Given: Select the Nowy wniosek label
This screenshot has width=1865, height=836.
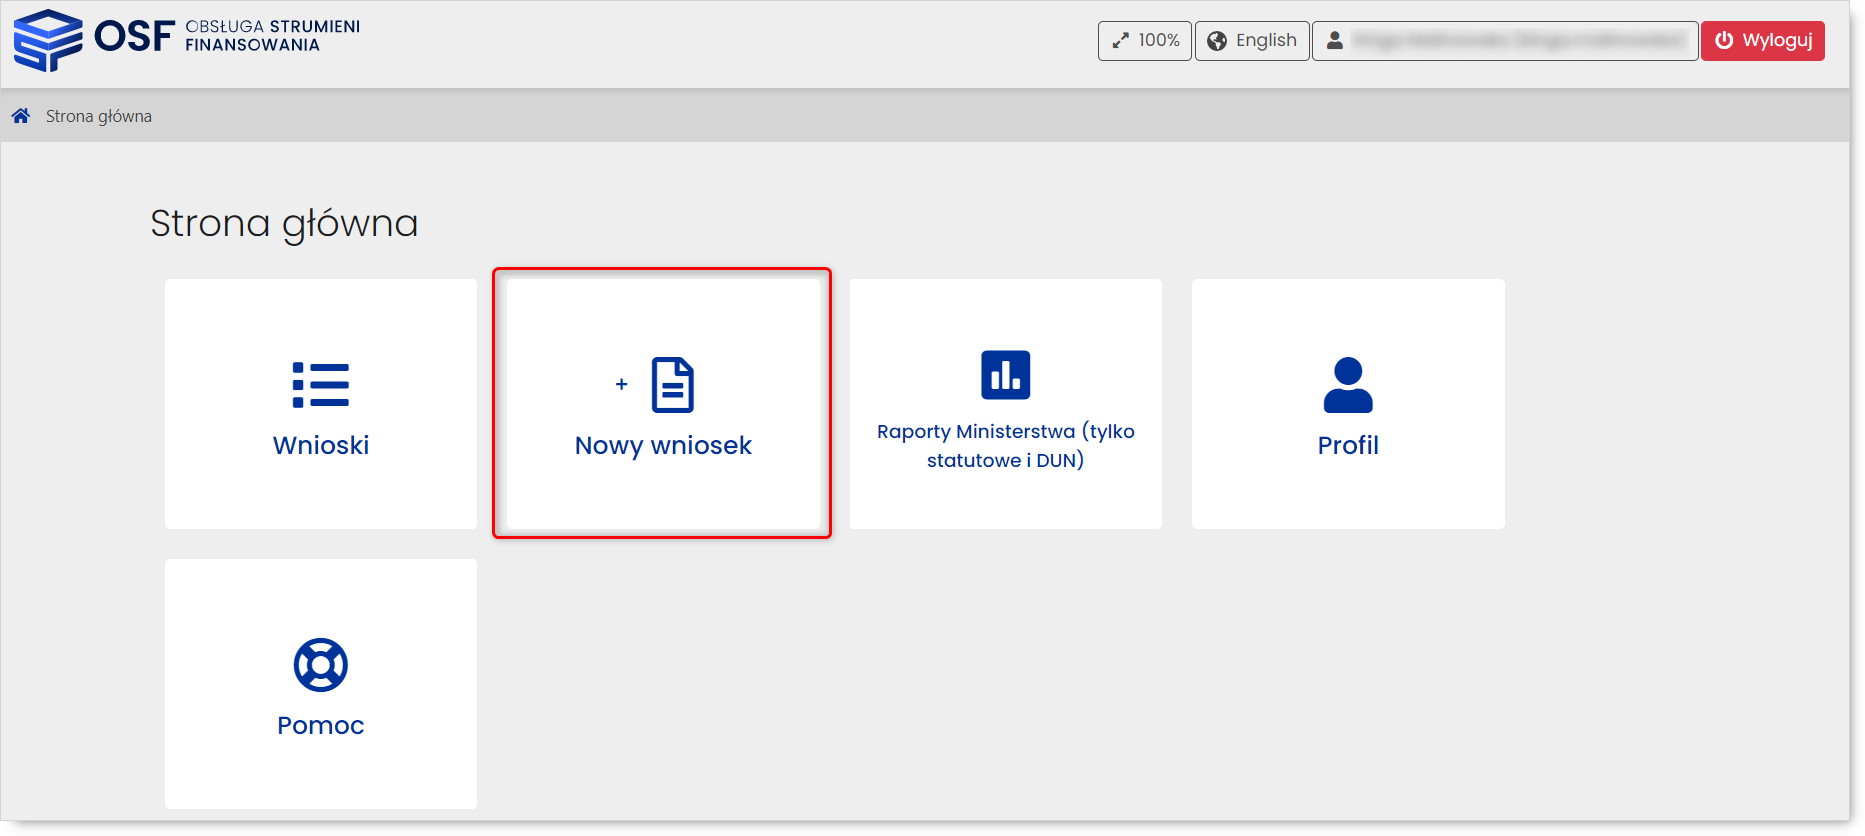Looking at the screenshot, I should [663, 445].
